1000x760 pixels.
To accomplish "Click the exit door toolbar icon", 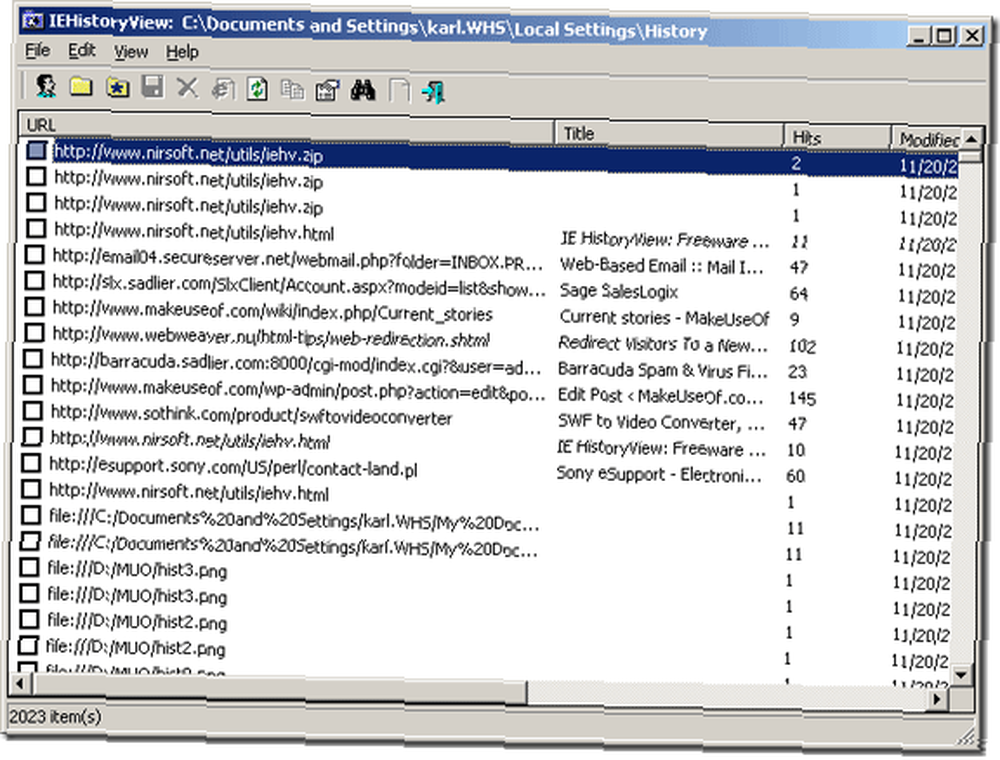I will tap(434, 92).
